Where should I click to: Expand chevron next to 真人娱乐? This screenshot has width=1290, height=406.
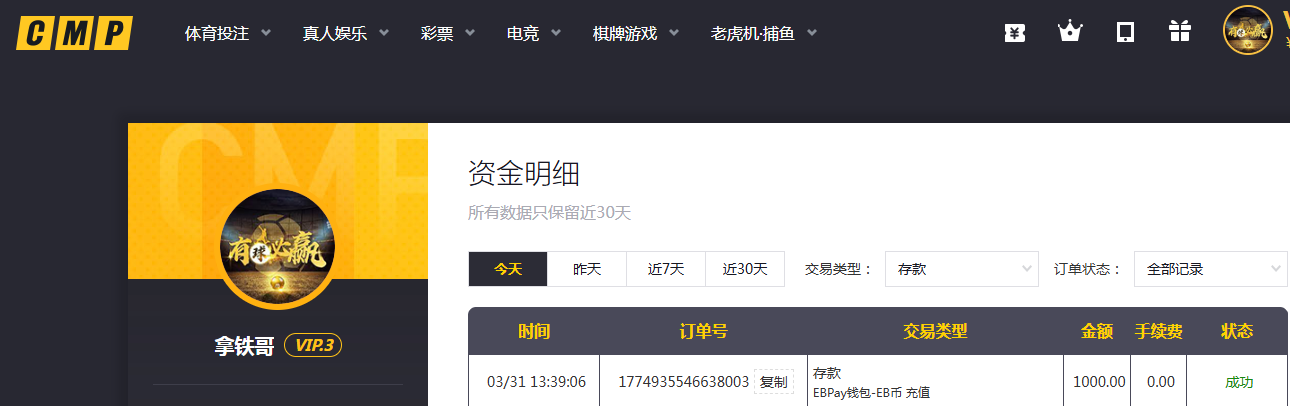(x=384, y=33)
